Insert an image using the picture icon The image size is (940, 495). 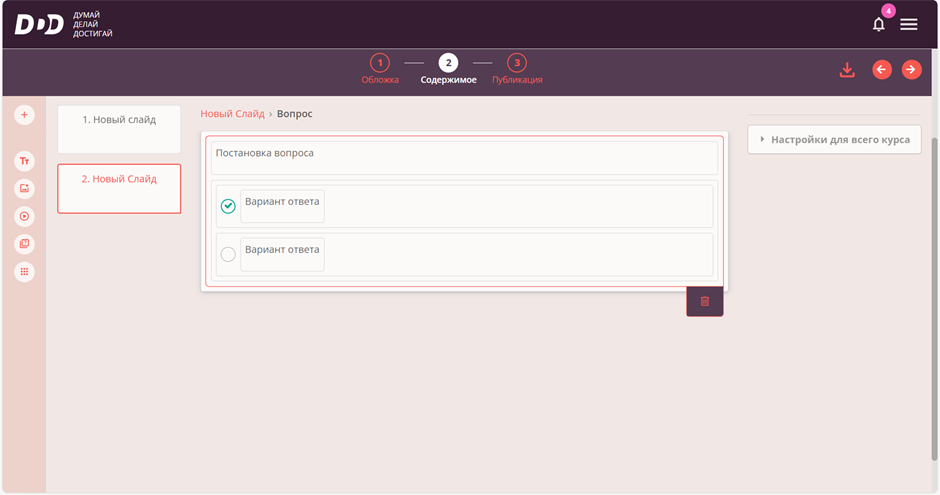25,188
